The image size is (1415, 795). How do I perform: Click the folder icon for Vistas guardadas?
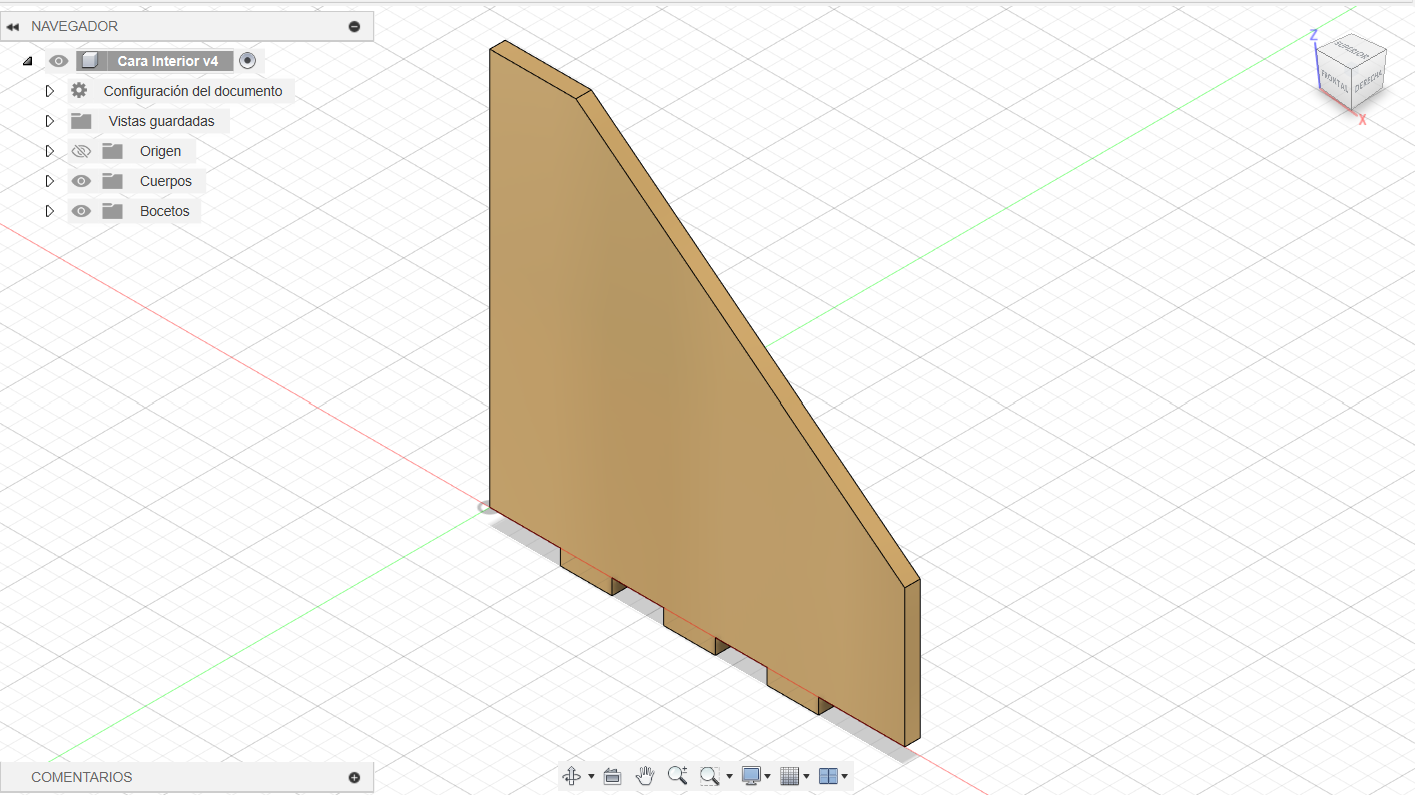tap(81, 121)
